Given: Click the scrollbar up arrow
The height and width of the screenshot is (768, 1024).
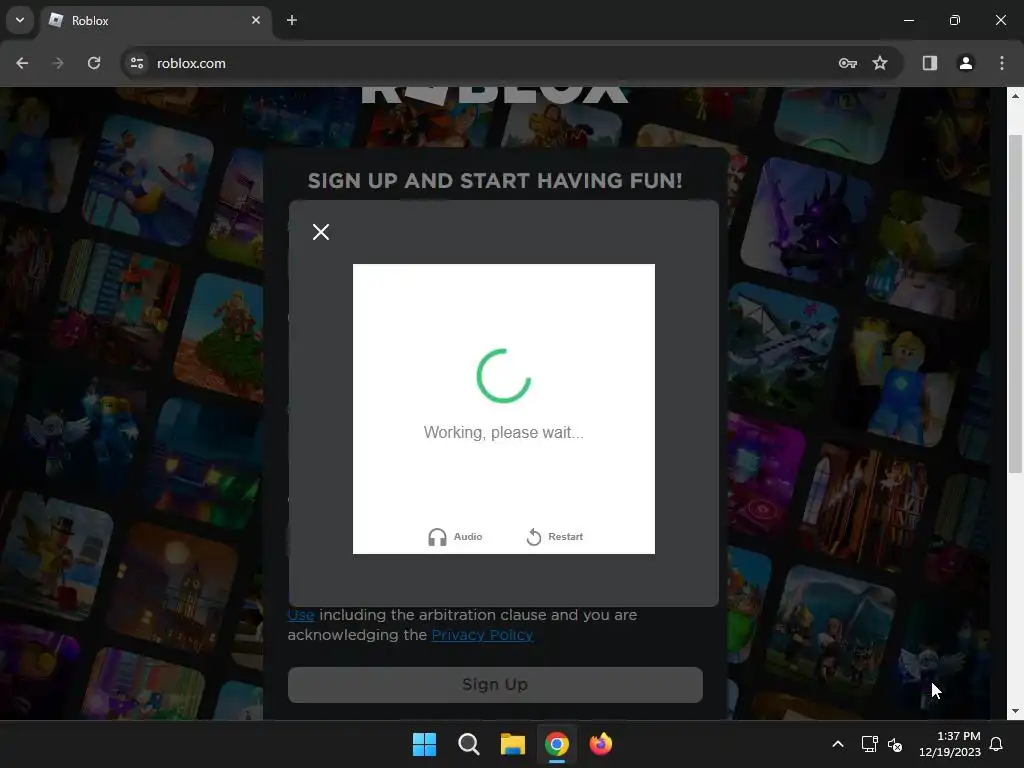Looking at the screenshot, I should (1015, 95).
